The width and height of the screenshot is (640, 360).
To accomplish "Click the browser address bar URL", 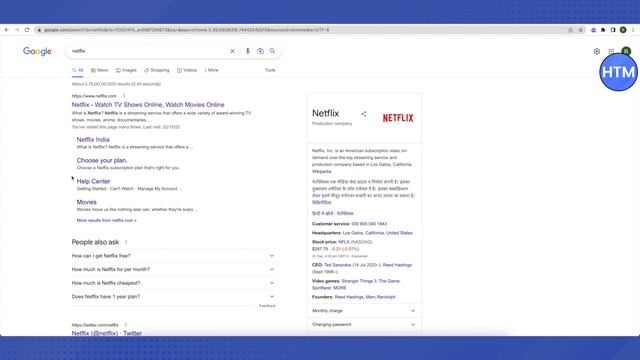I will [x=187, y=30].
